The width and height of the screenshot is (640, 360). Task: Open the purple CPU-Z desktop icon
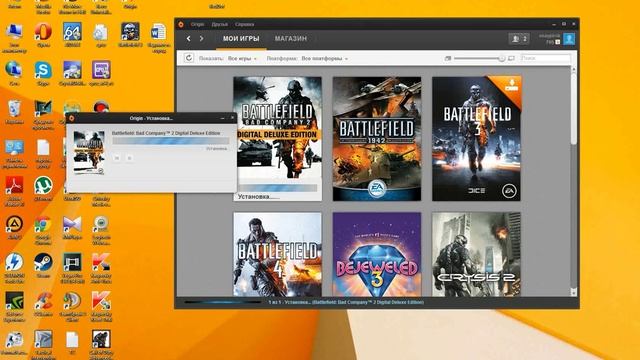[x=101, y=70]
